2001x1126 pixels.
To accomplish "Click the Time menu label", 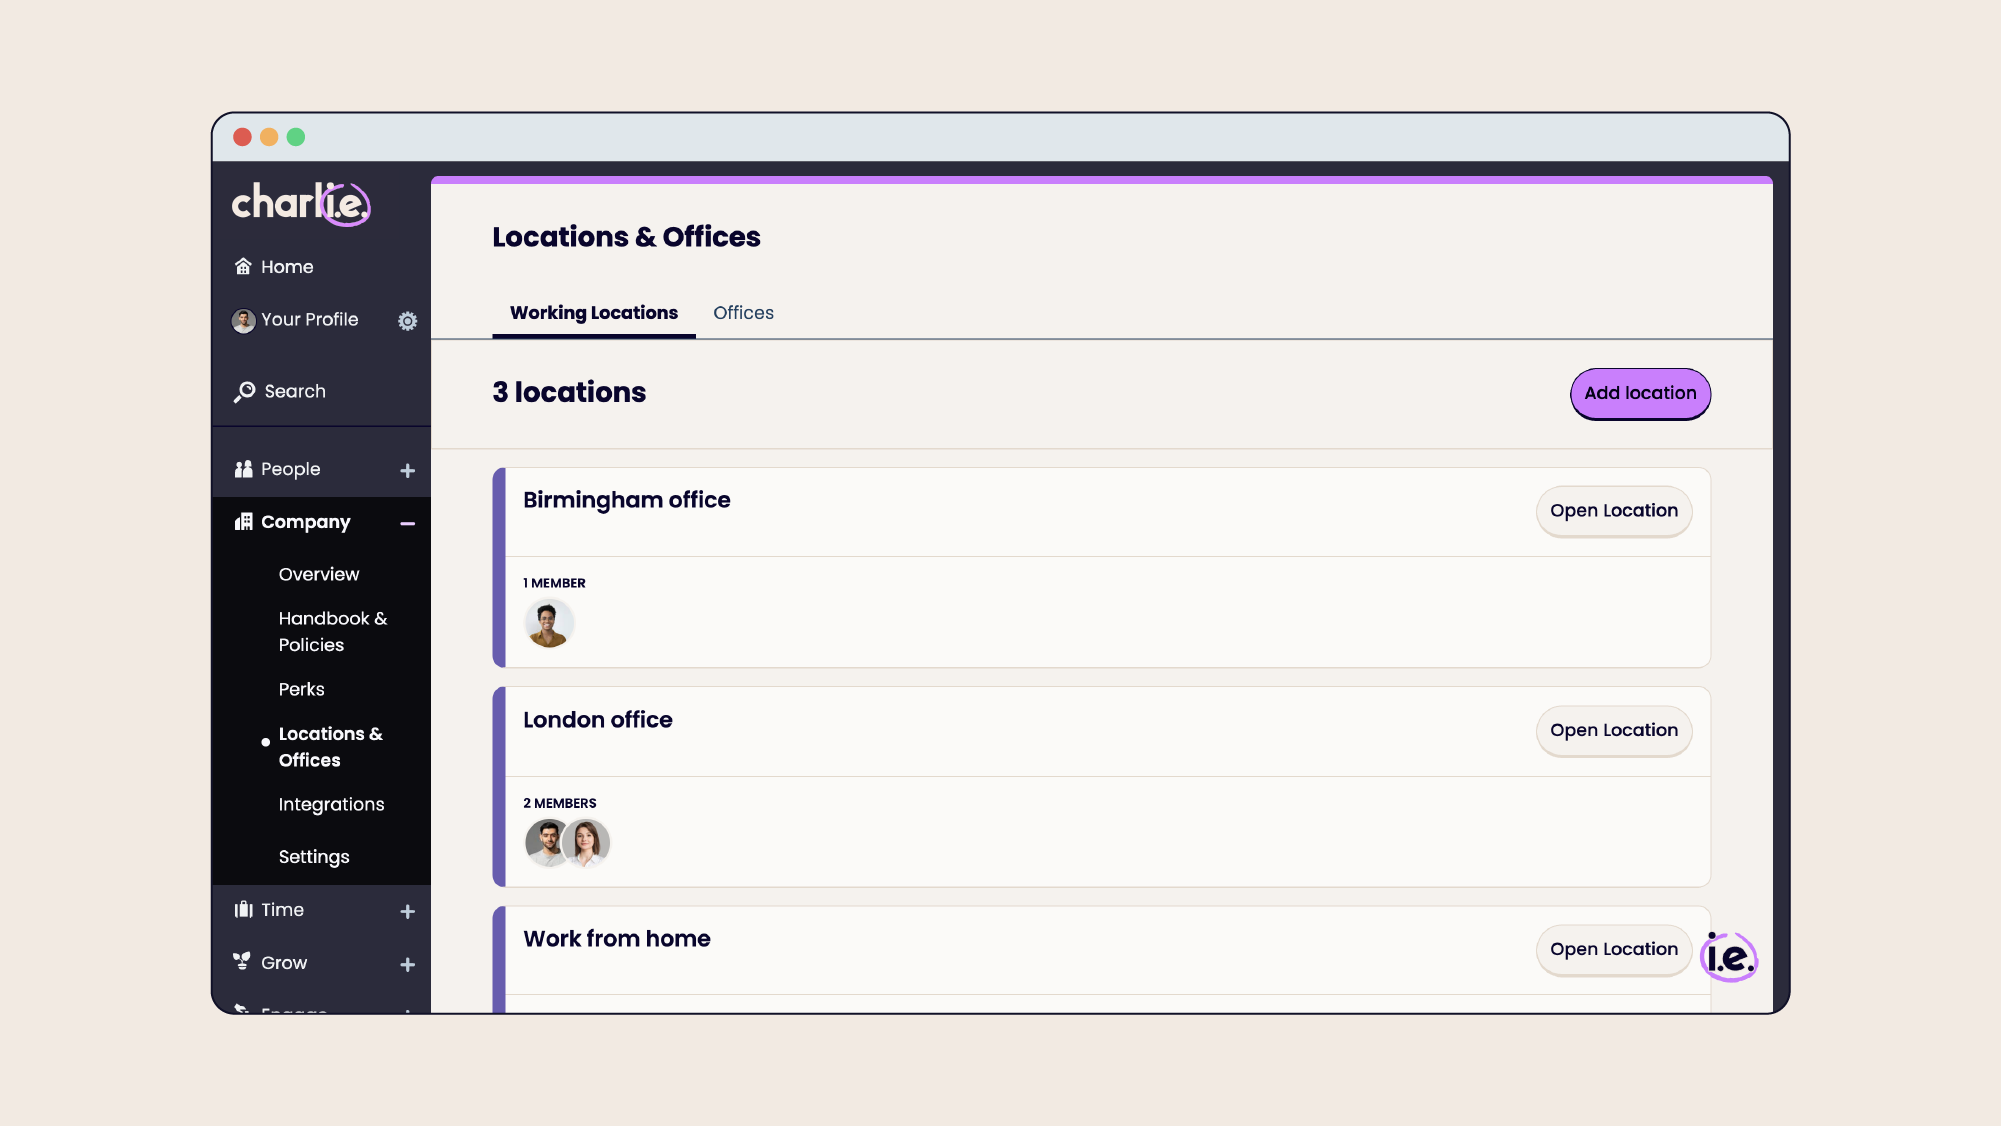I will click(x=282, y=910).
